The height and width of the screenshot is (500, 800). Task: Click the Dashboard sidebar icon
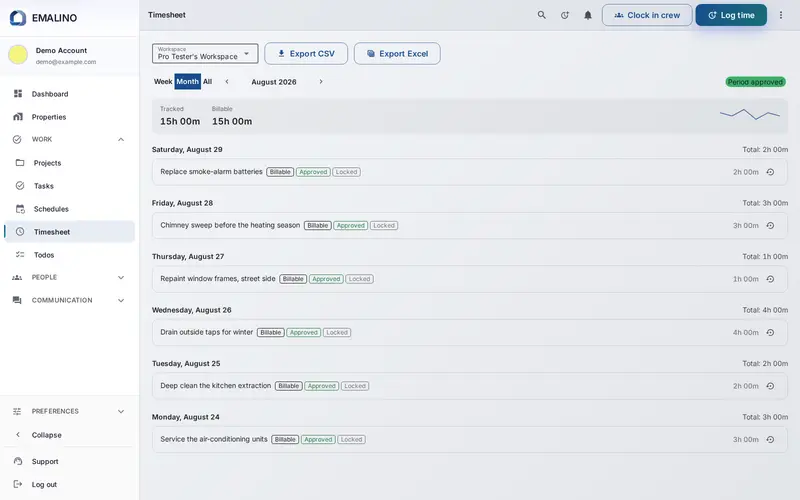[18, 93]
